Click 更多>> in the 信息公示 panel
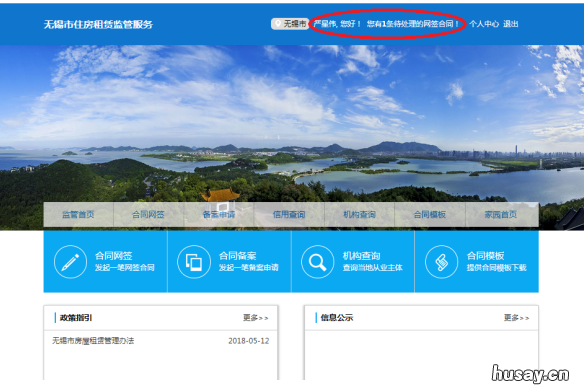The image size is (584, 391). pos(516,318)
